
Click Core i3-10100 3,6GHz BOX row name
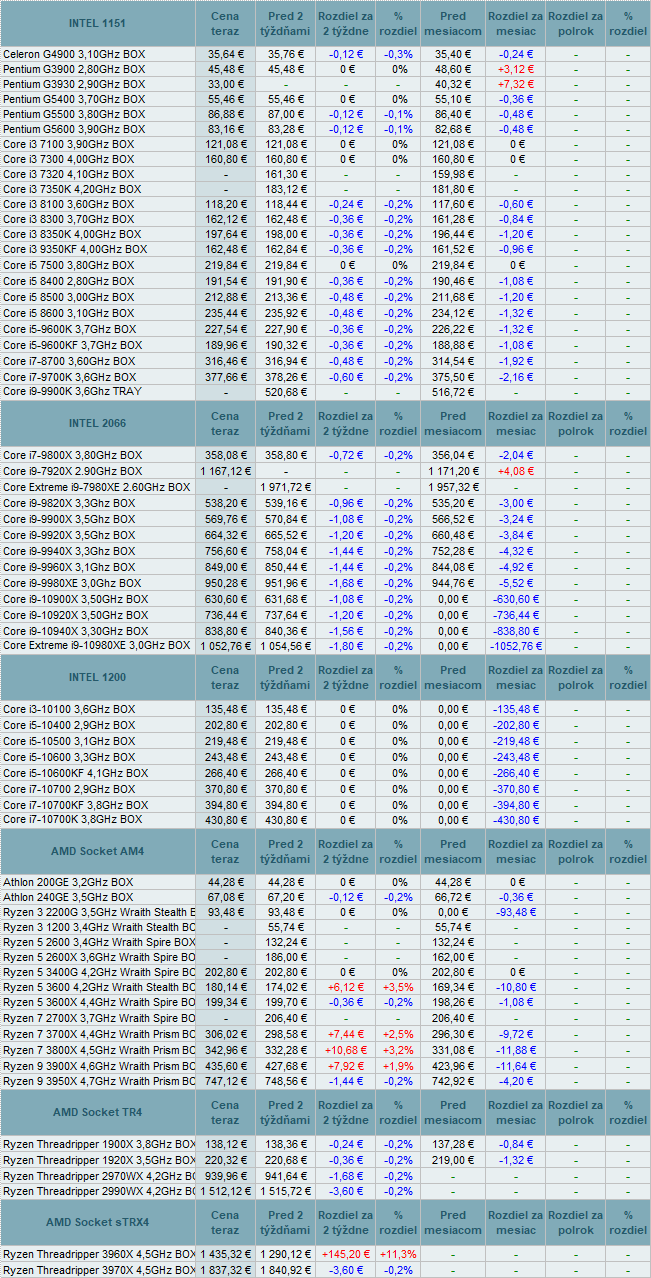(69, 709)
